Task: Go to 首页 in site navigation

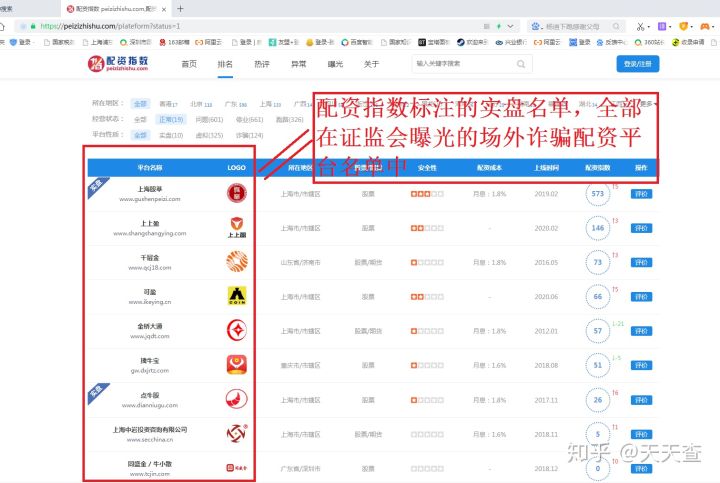Action: (x=189, y=64)
